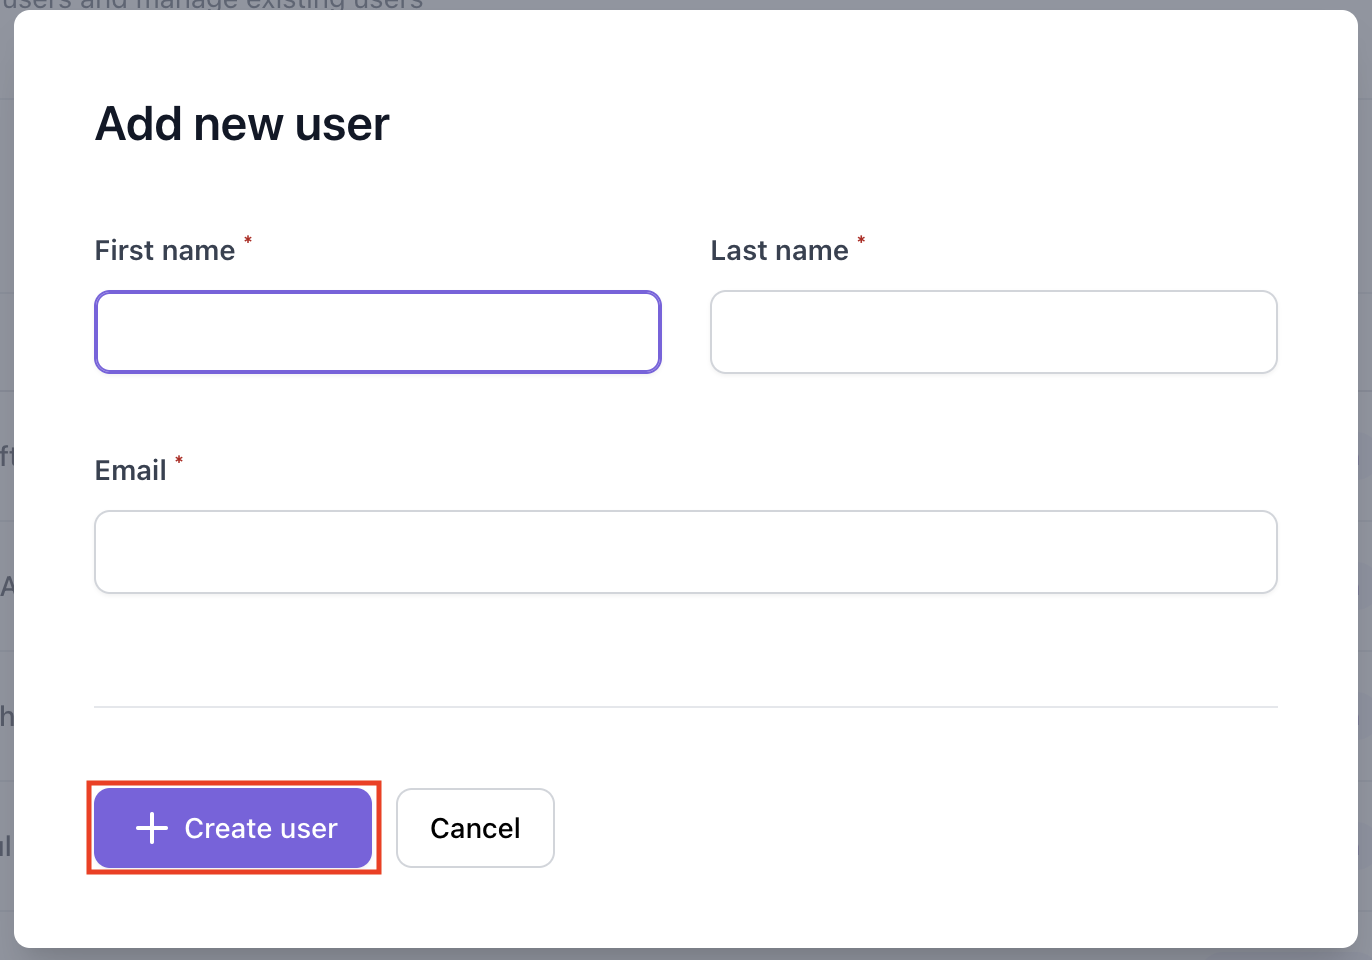Screen dimensions: 1372x960
Task: Select the Email input field
Action: [685, 552]
